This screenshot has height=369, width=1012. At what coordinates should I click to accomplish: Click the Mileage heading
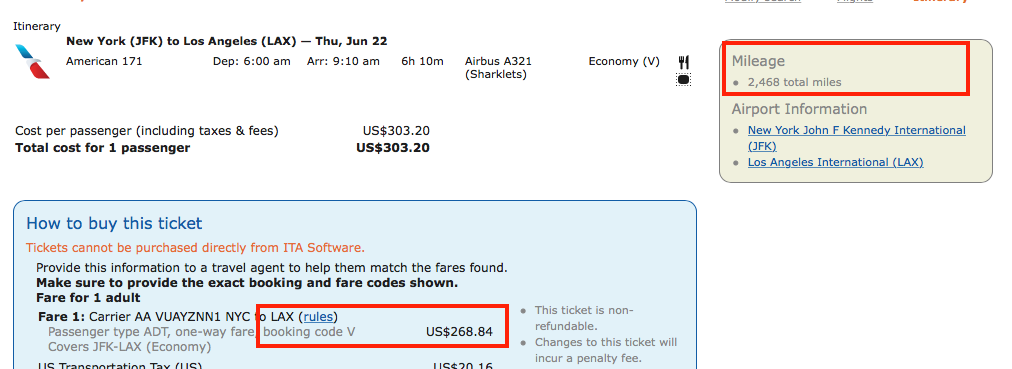758,61
